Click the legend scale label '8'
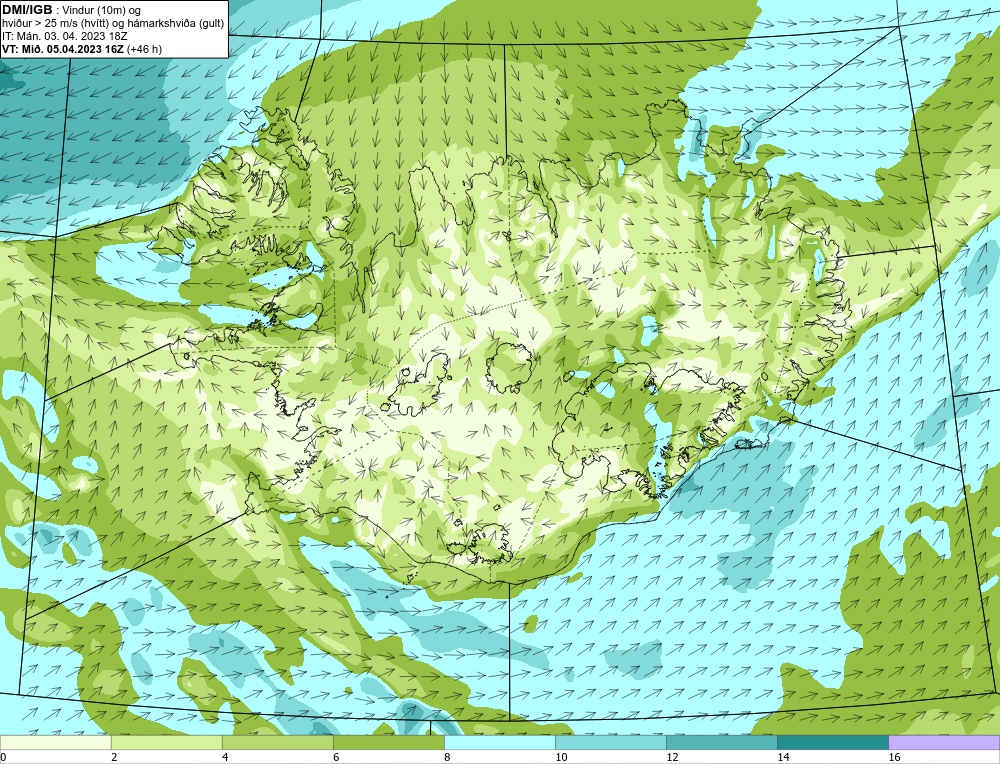This screenshot has height=764, width=1000. pos(447,757)
